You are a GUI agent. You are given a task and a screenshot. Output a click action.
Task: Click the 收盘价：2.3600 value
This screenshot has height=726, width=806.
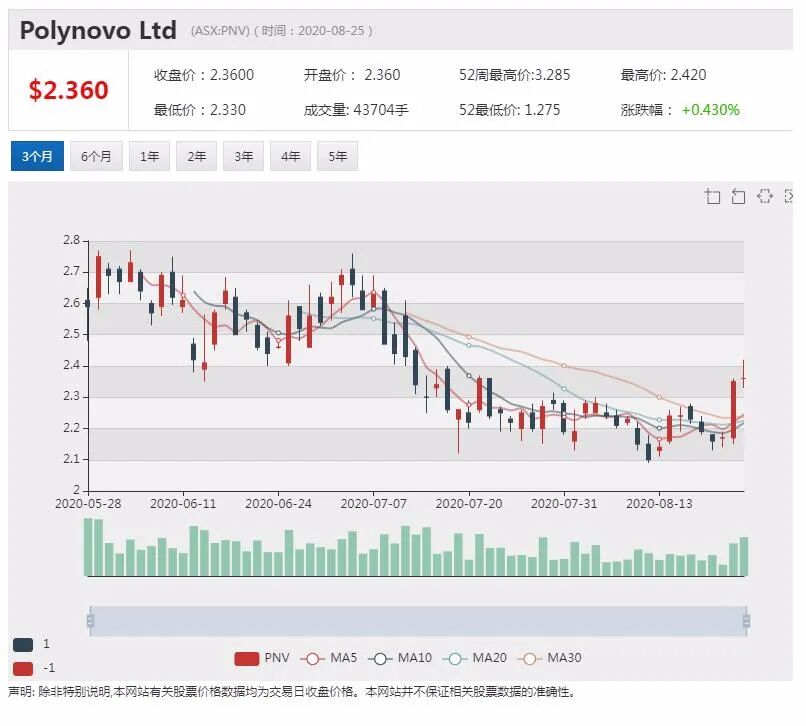pos(204,75)
